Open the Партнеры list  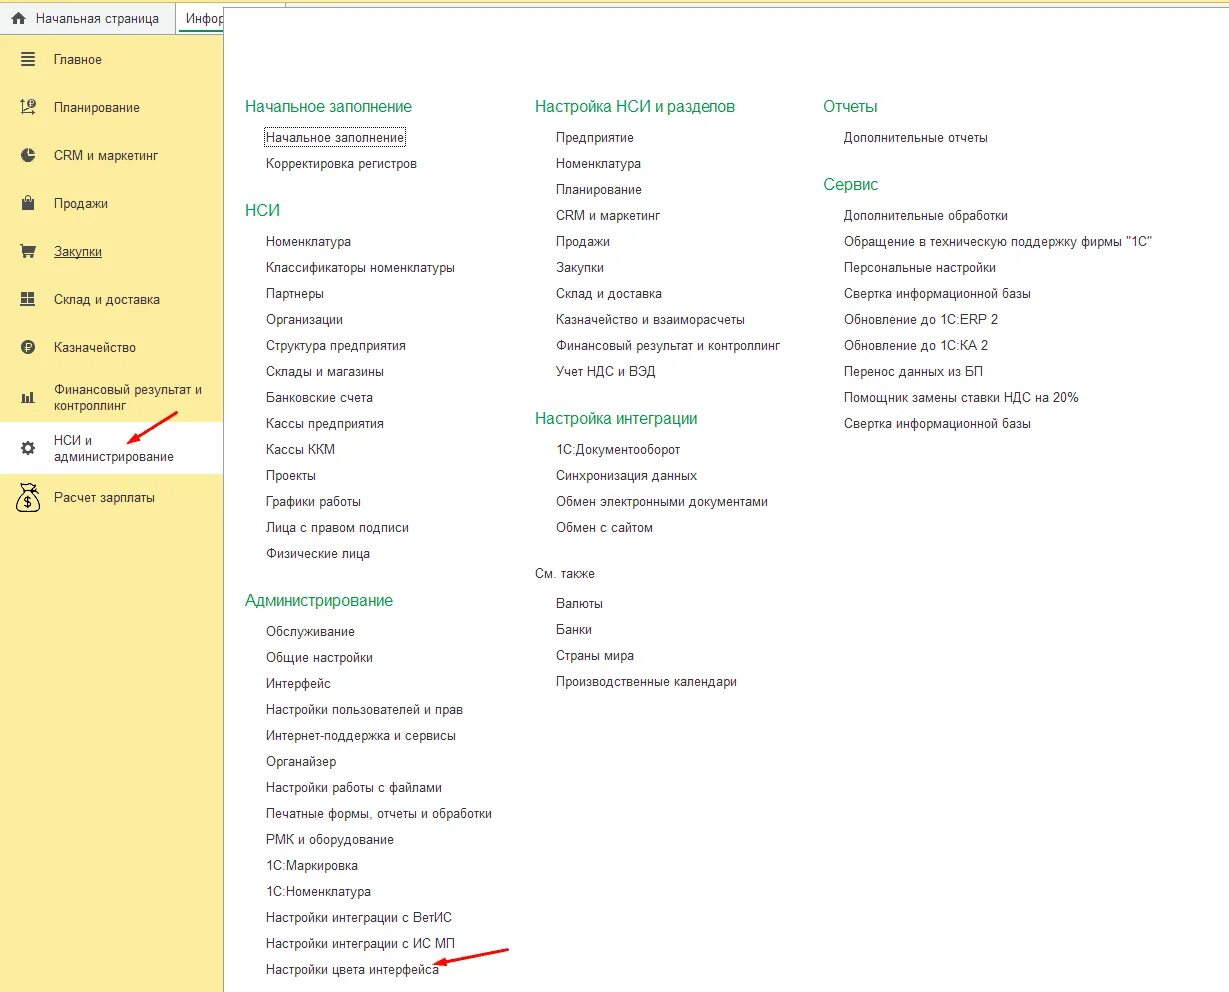[295, 294]
